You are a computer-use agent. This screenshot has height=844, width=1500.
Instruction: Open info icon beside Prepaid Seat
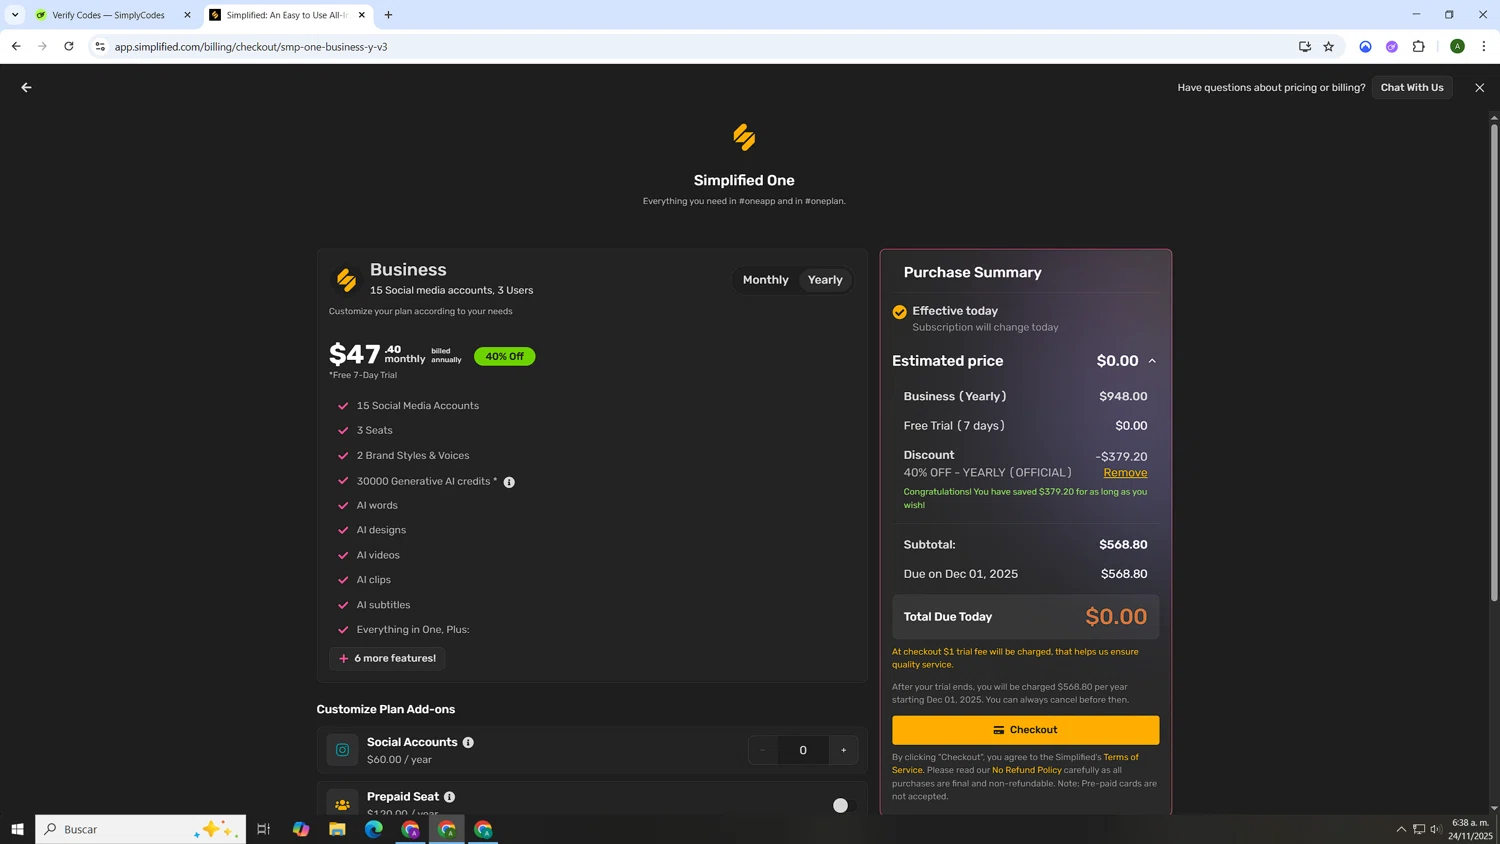pos(449,797)
